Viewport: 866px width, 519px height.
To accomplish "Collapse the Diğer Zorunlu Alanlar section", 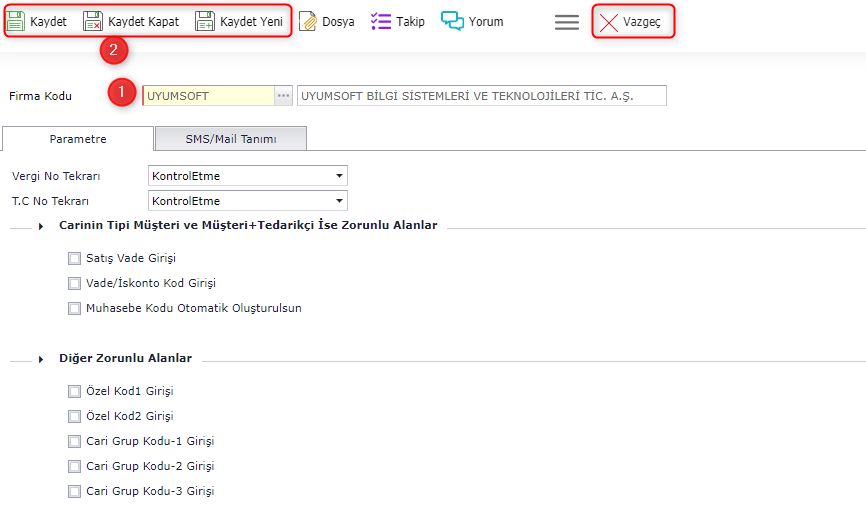I will 41,359.
